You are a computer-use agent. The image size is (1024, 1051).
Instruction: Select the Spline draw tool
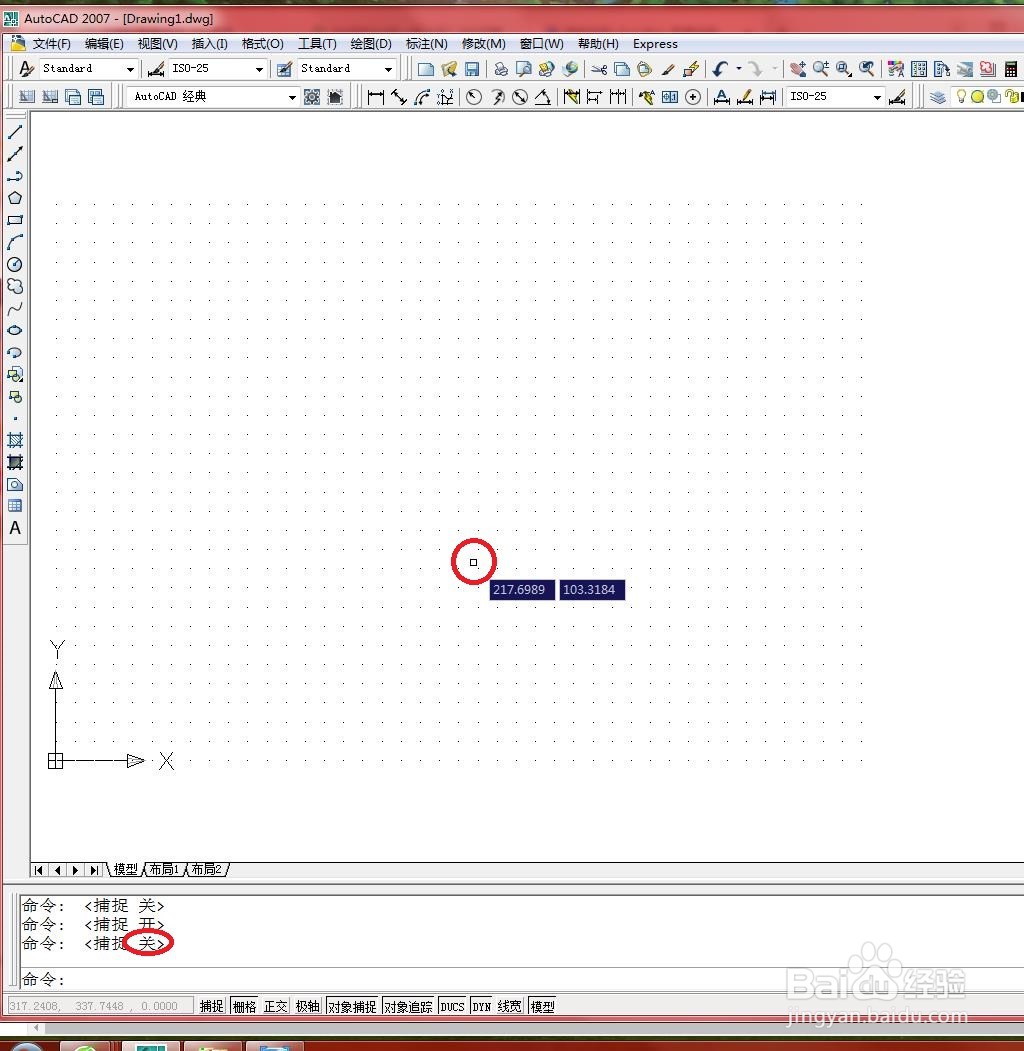(x=15, y=308)
